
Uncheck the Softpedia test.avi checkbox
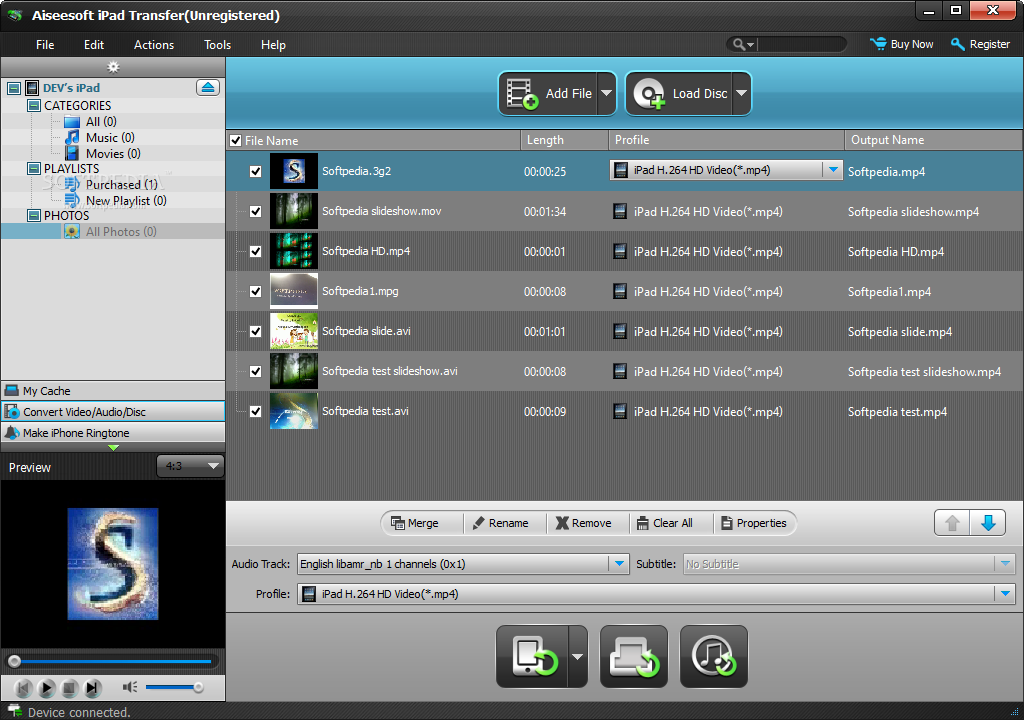click(255, 411)
